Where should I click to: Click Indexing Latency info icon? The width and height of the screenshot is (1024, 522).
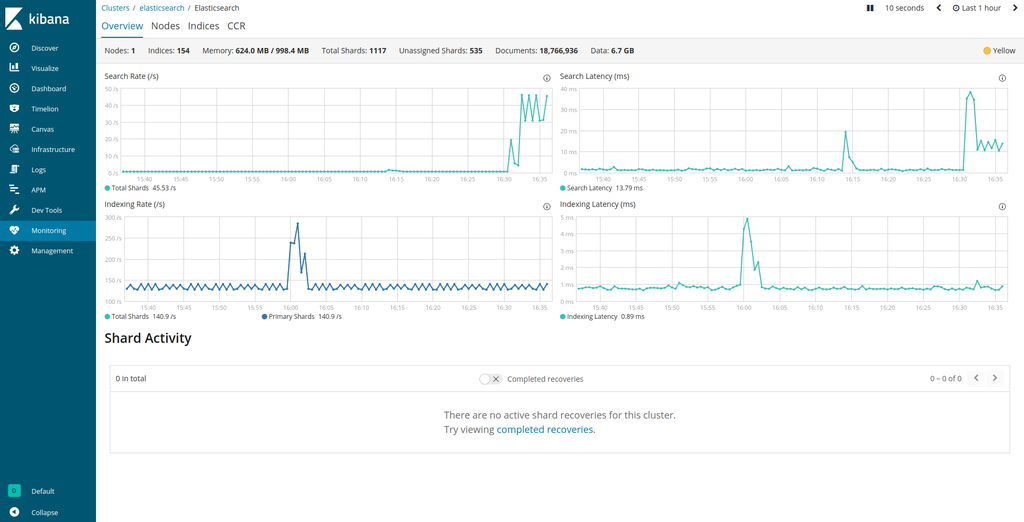[x=1002, y=206]
